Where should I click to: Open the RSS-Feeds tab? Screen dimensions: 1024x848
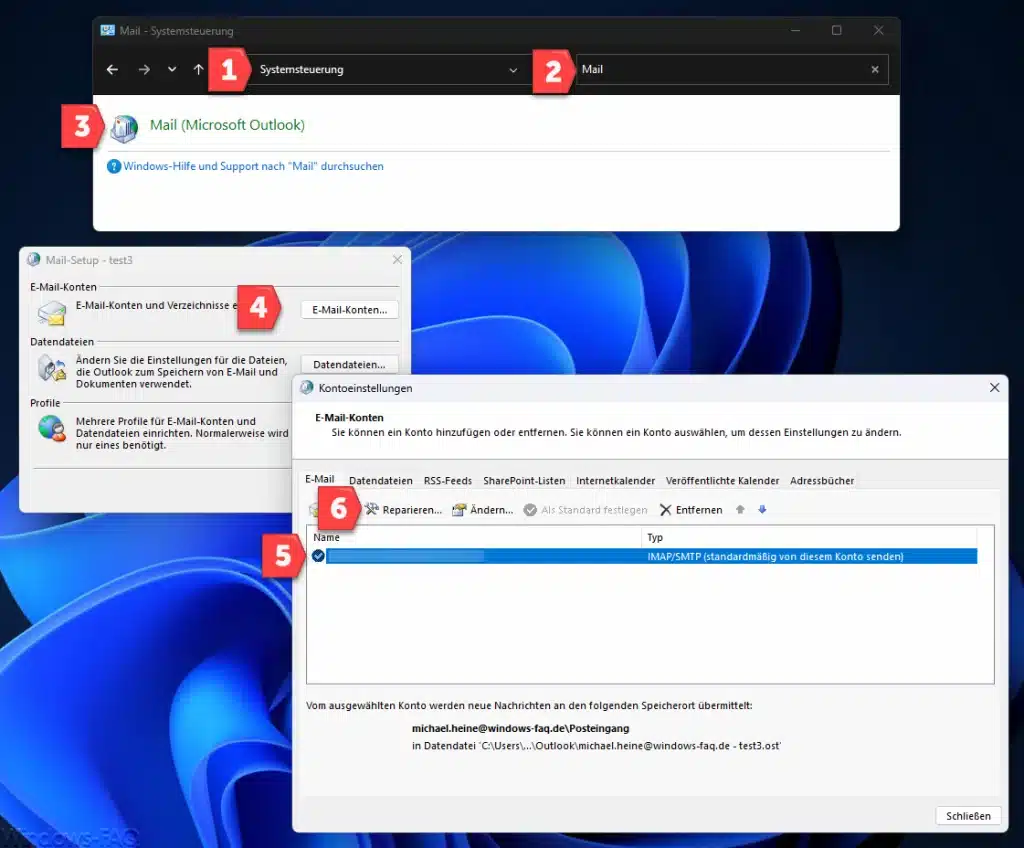pyautogui.click(x=447, y=481)
